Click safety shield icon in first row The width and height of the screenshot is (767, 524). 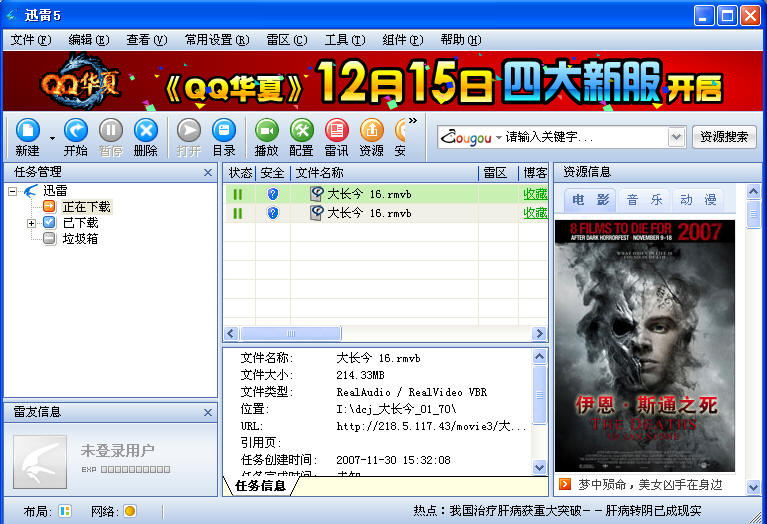pos(272,194)
